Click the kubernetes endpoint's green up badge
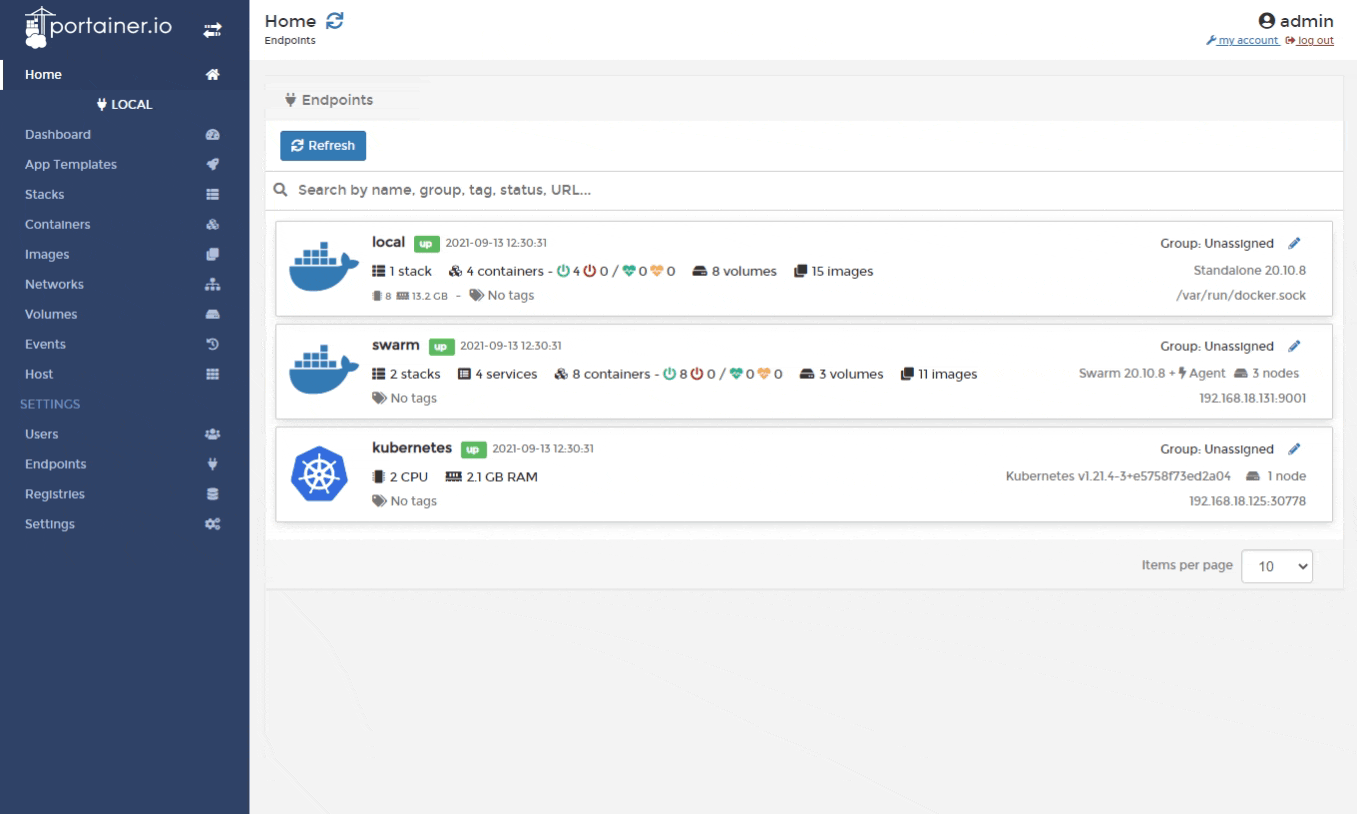The image size is (1357, 814). point(472,450)
